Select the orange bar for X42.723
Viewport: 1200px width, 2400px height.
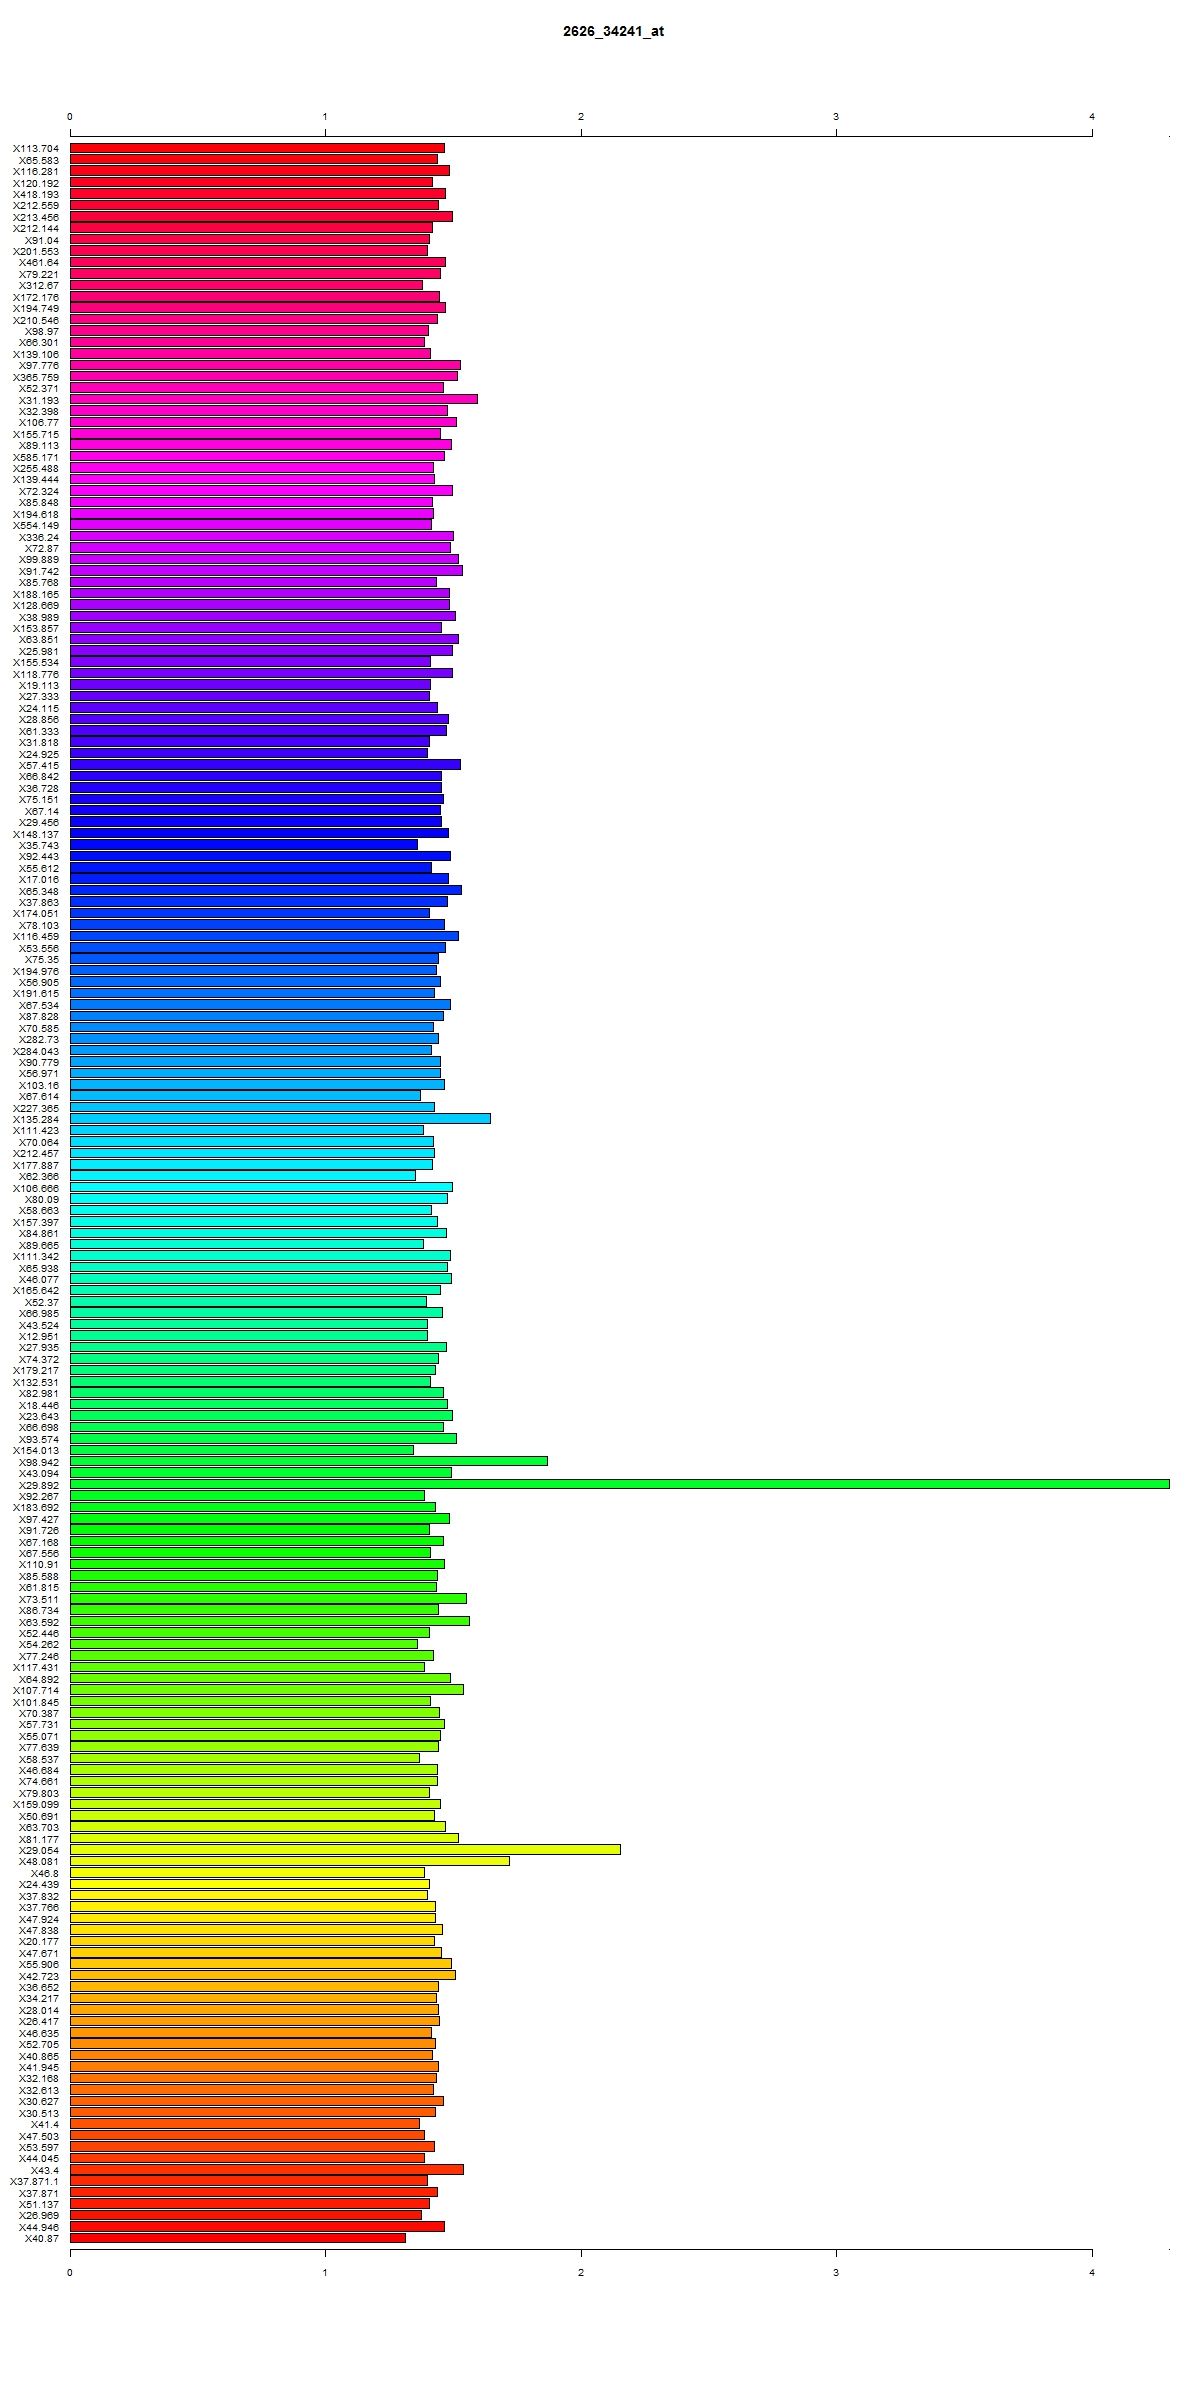(x=263, y=1975)
